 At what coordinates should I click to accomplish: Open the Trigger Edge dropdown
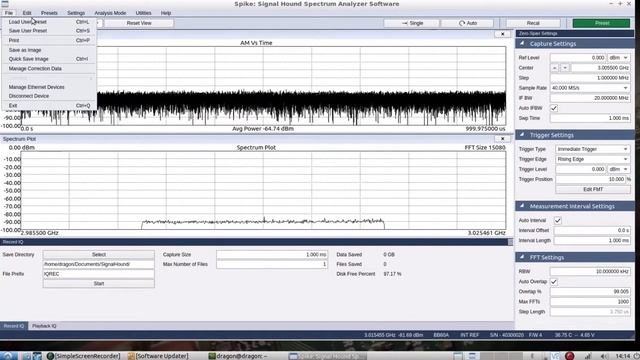click(x=593, y=159)
